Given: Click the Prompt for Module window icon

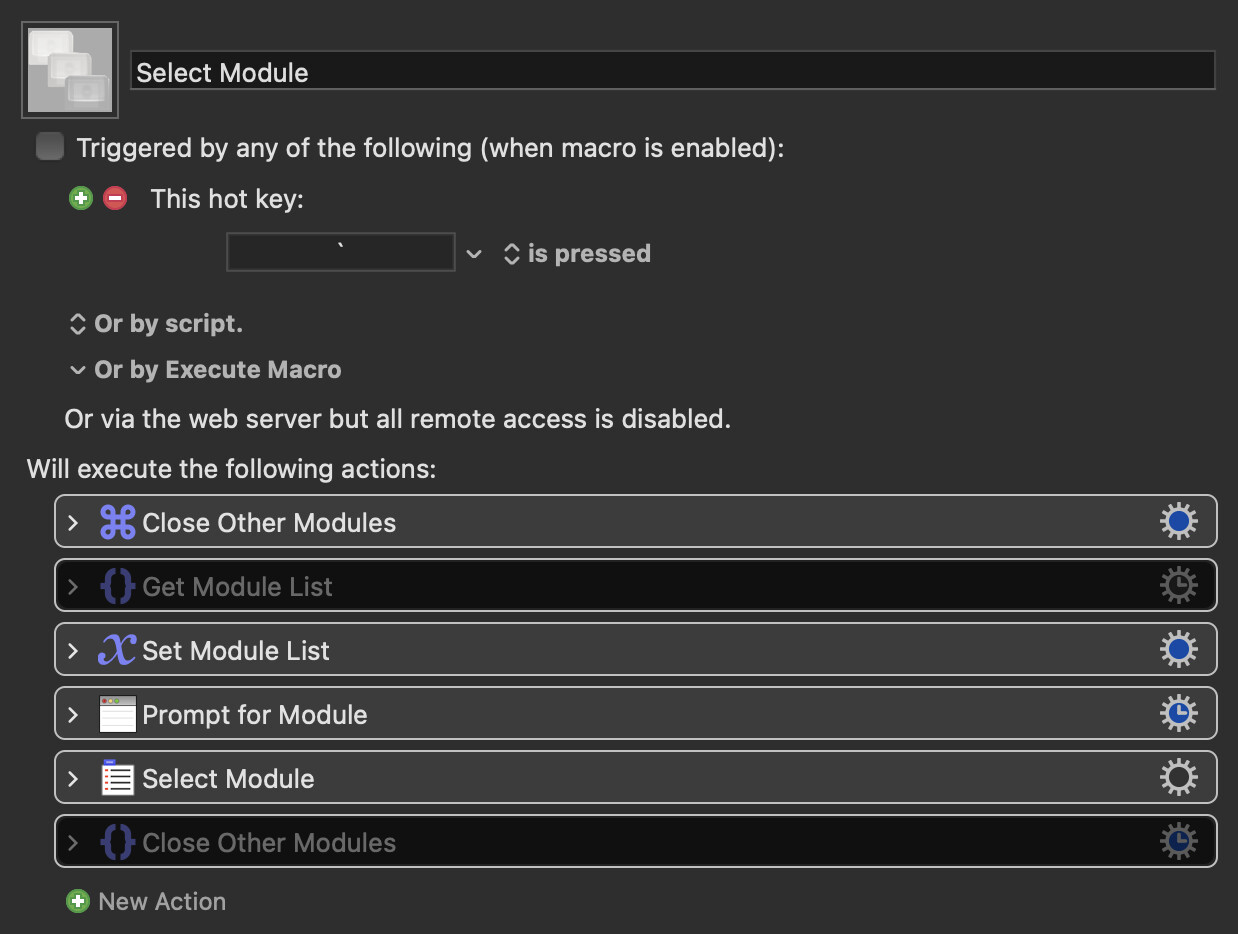Looking at the screenshot, I should (x=117, y=715).
